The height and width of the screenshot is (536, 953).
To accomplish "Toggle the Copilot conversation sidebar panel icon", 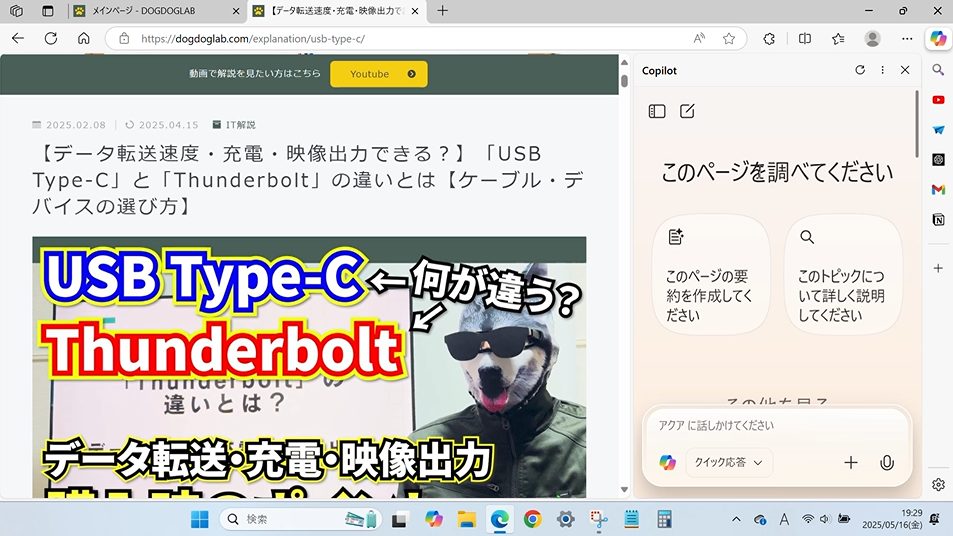I will (x=657, y=111).
